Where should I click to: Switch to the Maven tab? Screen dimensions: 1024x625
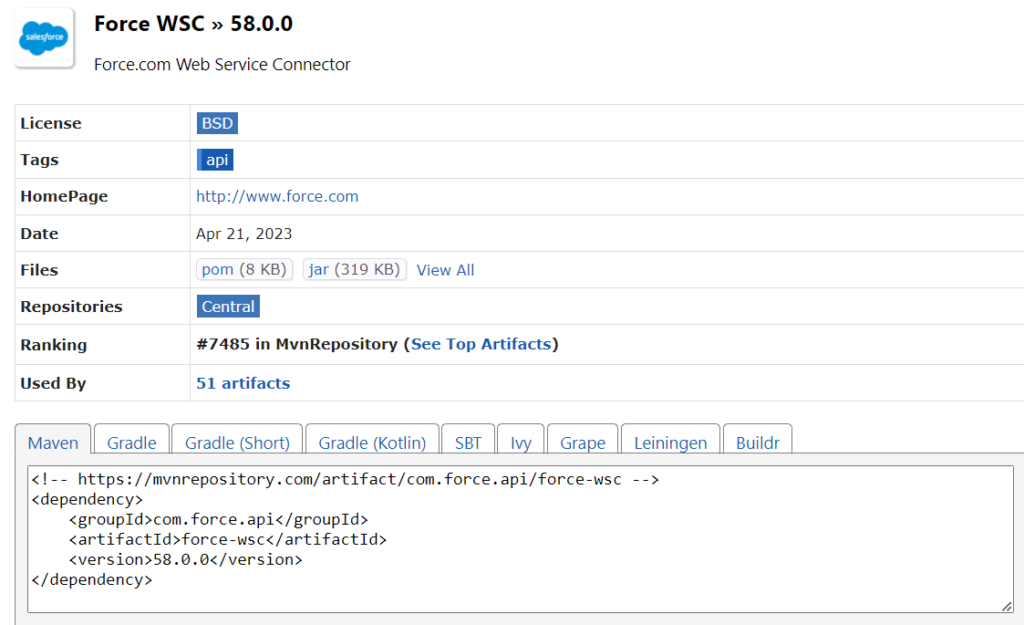pos(53,440)
